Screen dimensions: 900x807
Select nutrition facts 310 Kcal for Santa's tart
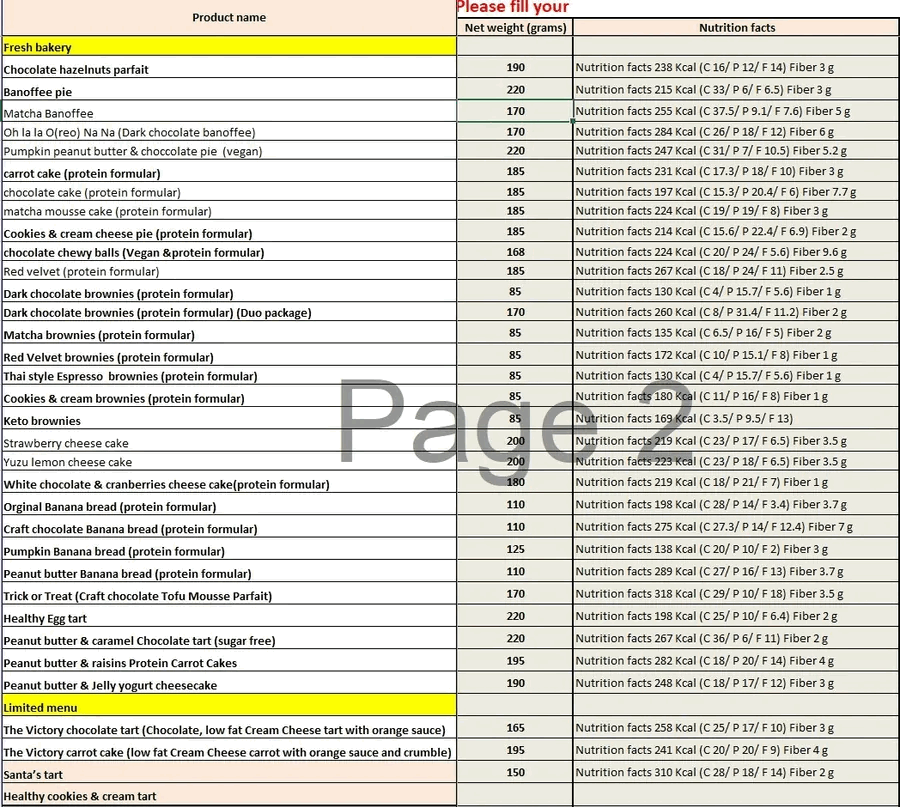tap(736, 773)
